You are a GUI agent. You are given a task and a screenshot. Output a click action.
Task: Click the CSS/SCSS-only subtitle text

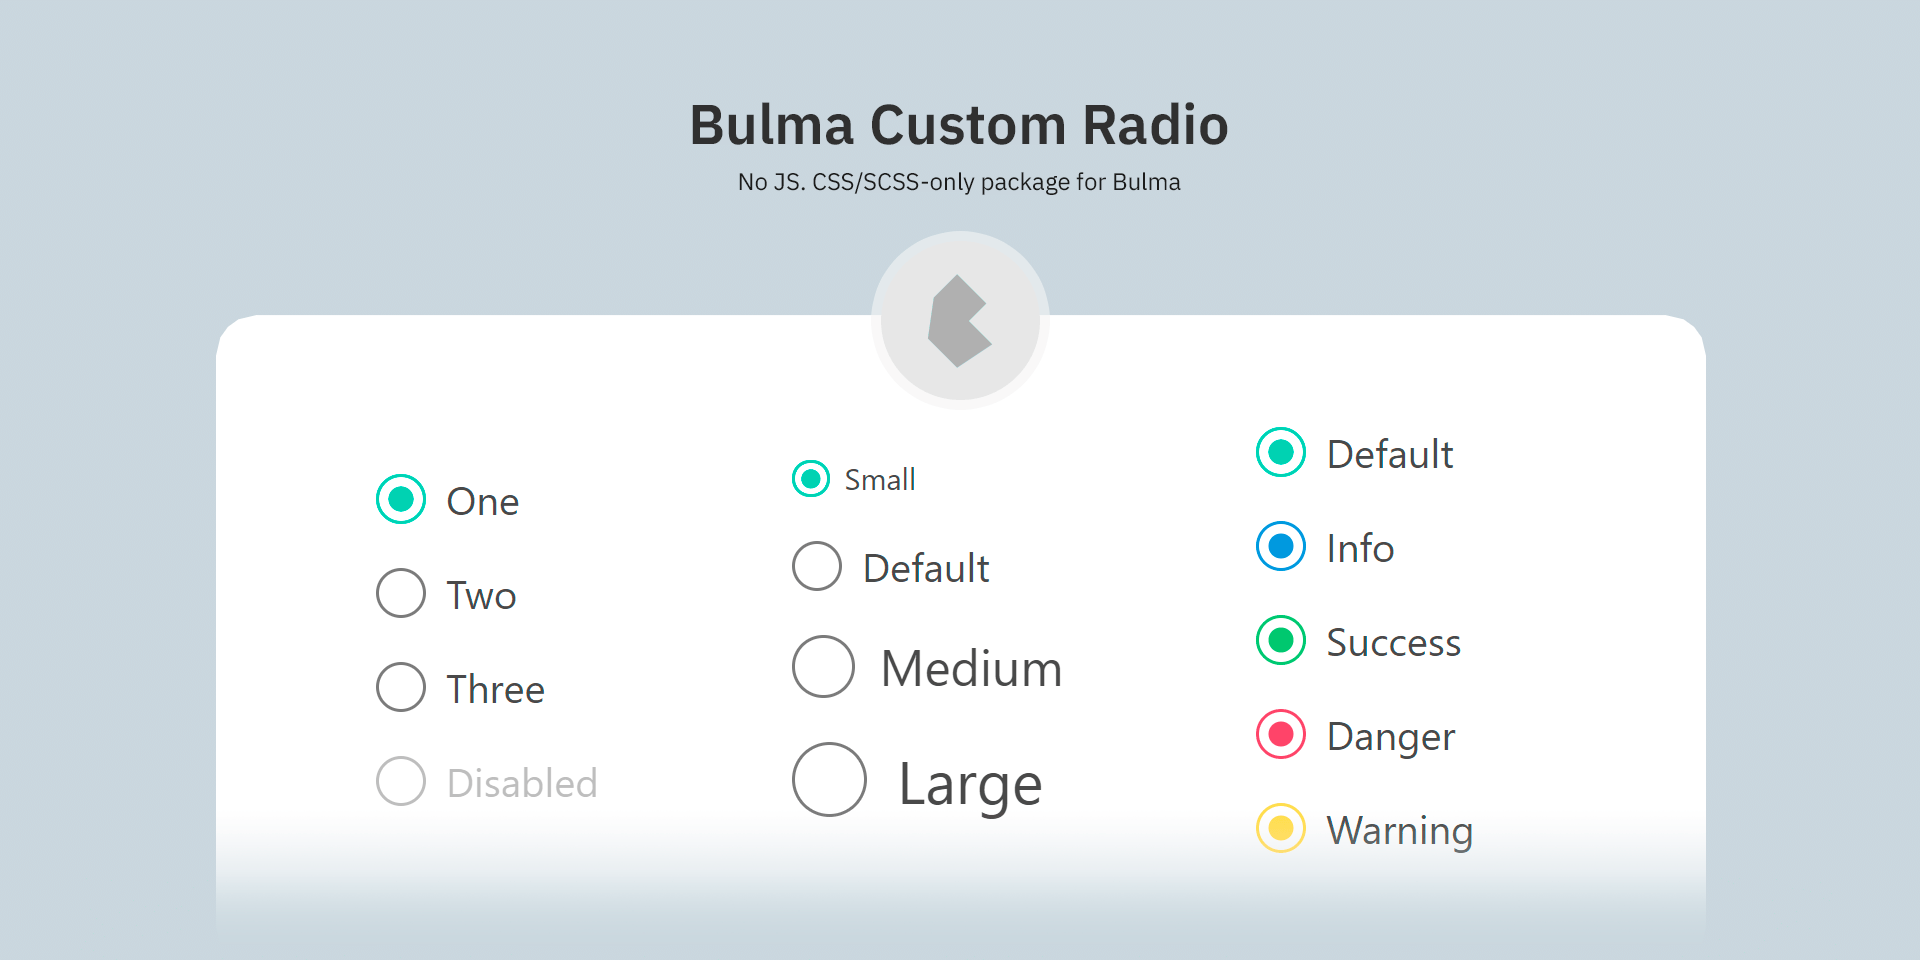959,182
